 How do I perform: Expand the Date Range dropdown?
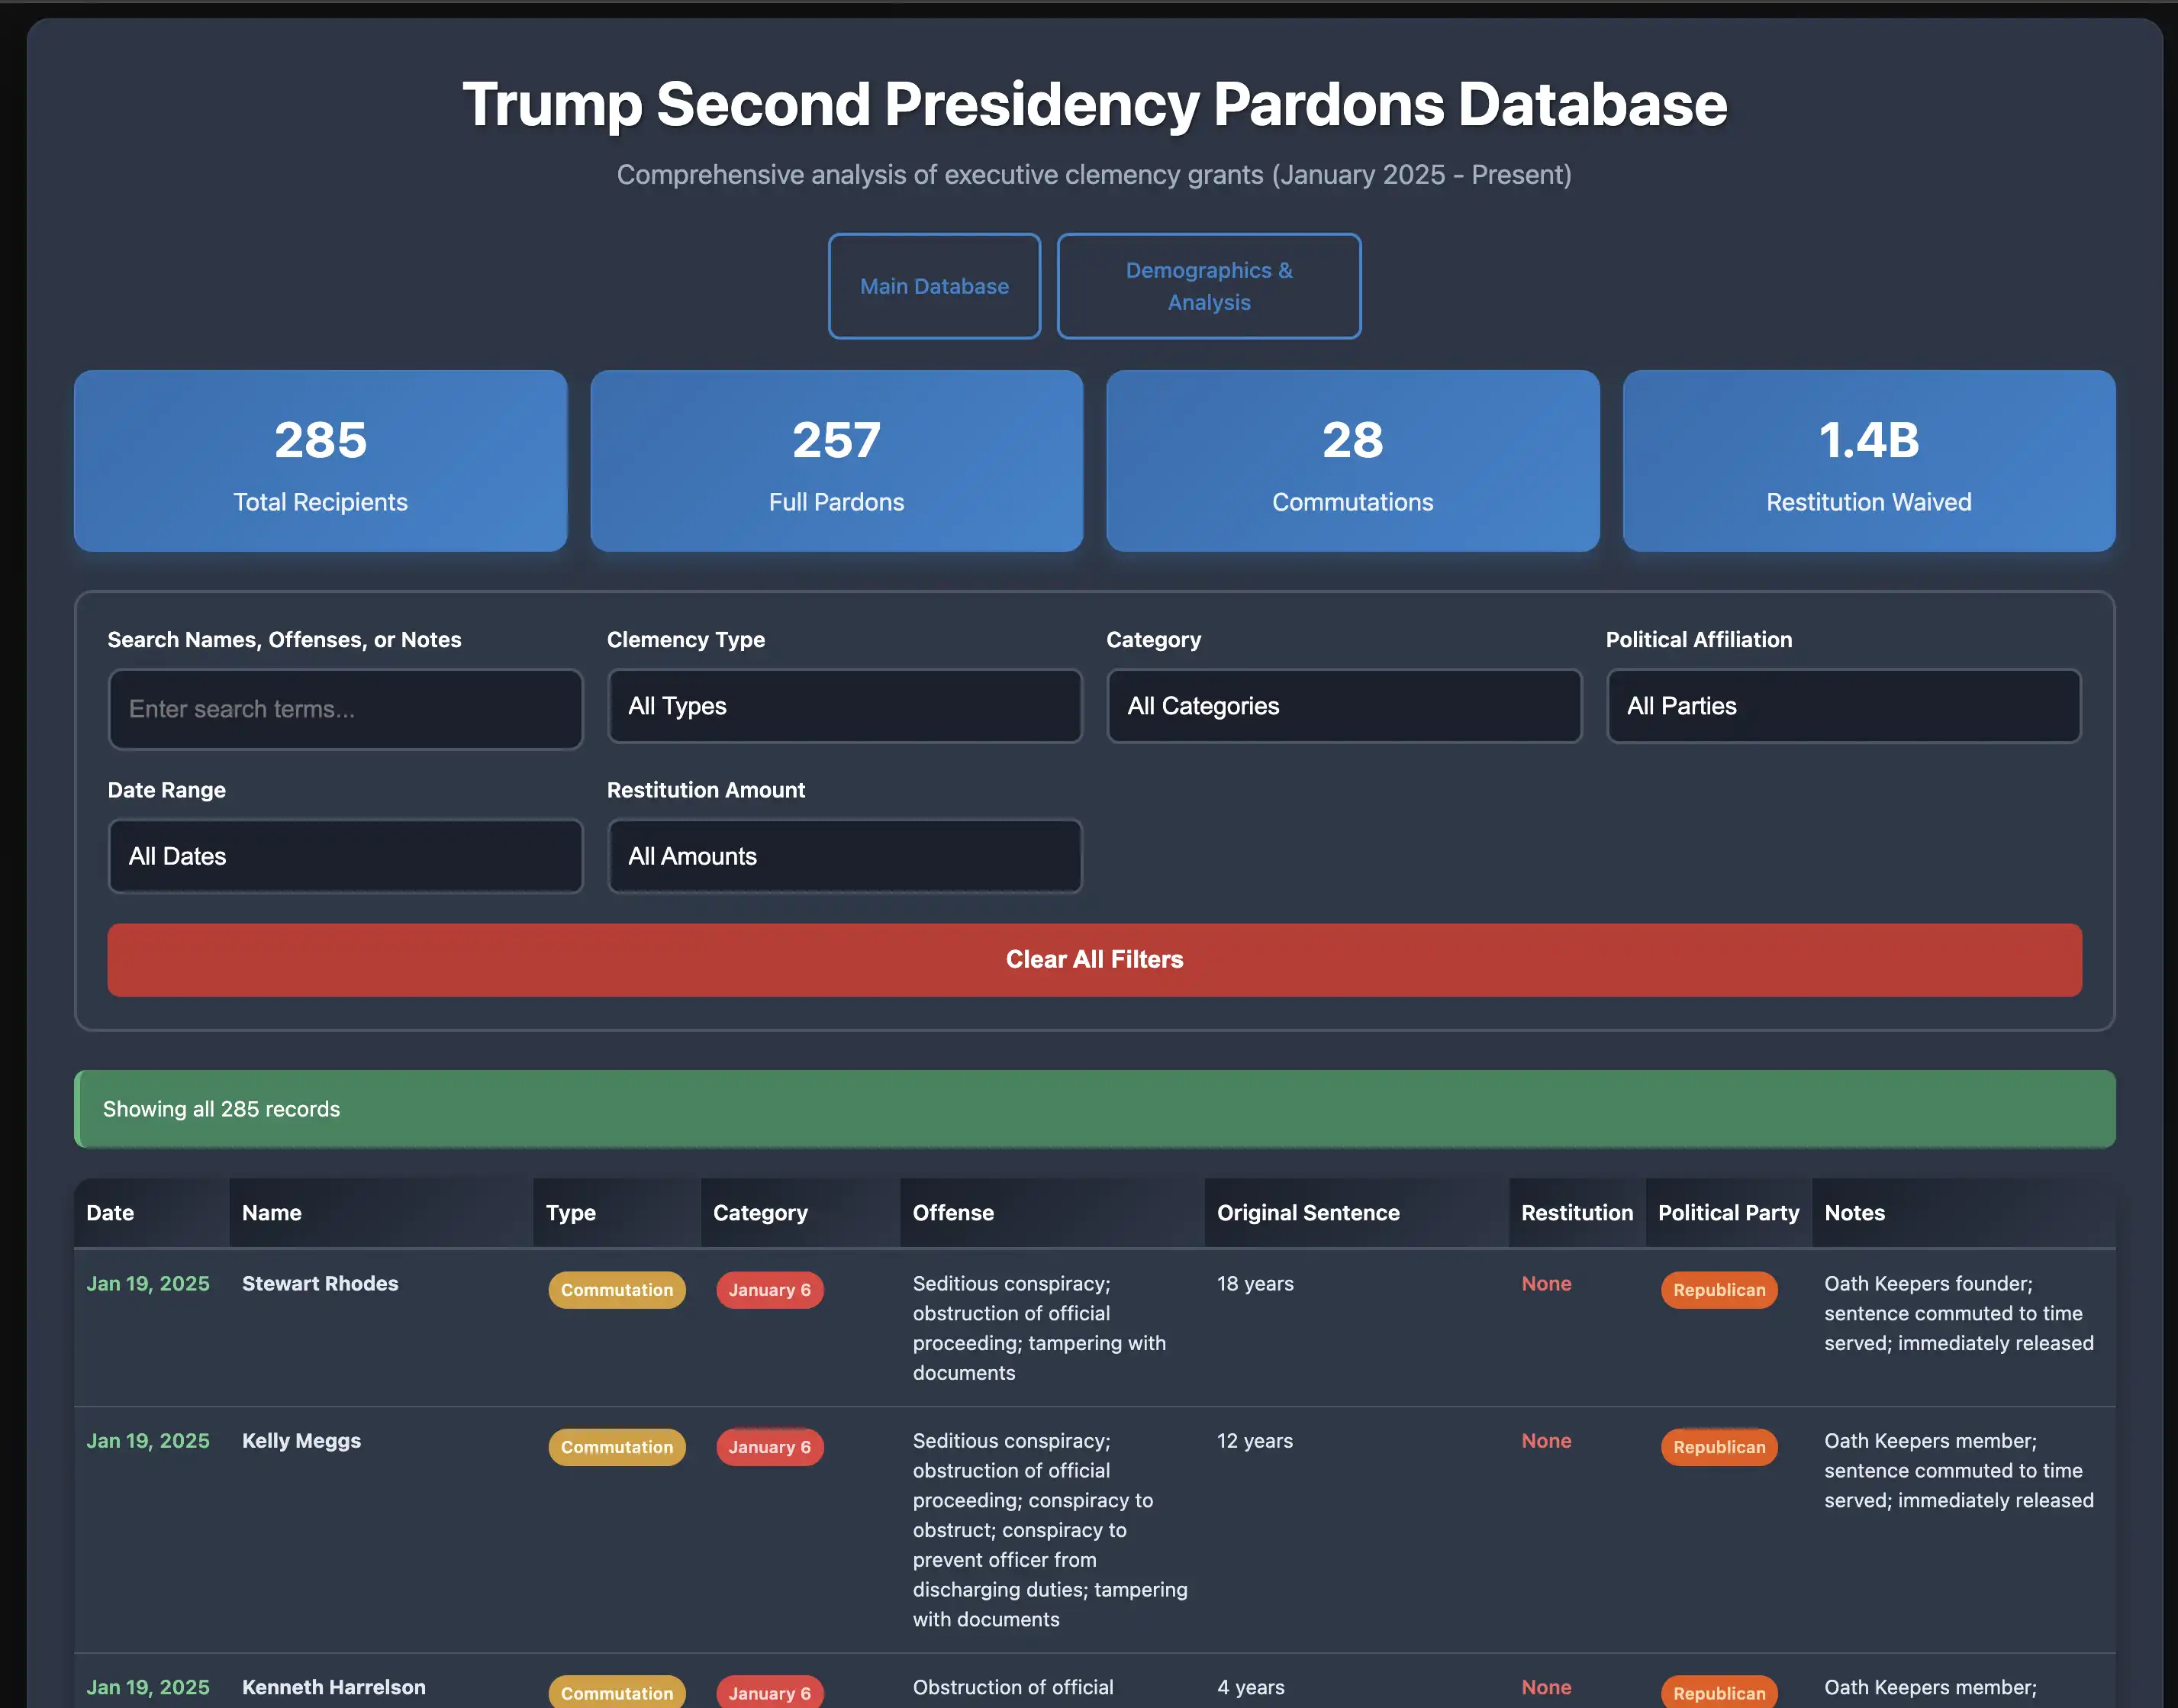(345, 856)
